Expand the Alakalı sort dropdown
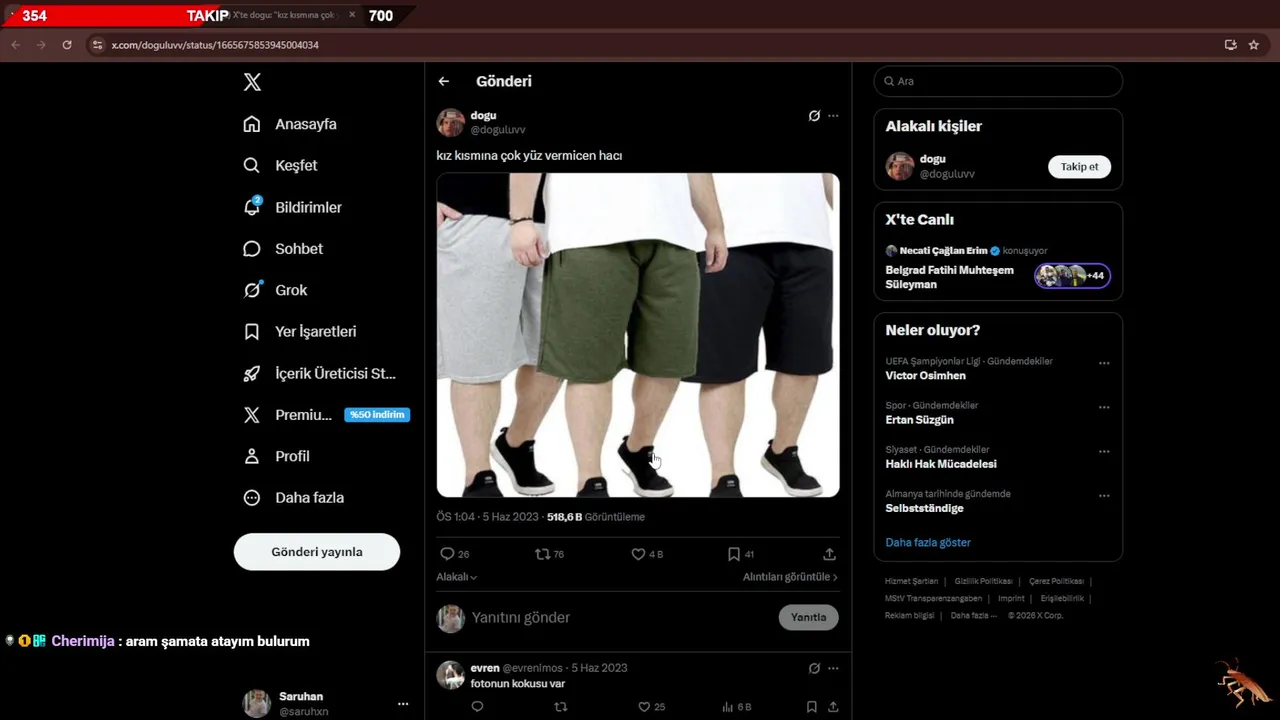 (456, 577)
